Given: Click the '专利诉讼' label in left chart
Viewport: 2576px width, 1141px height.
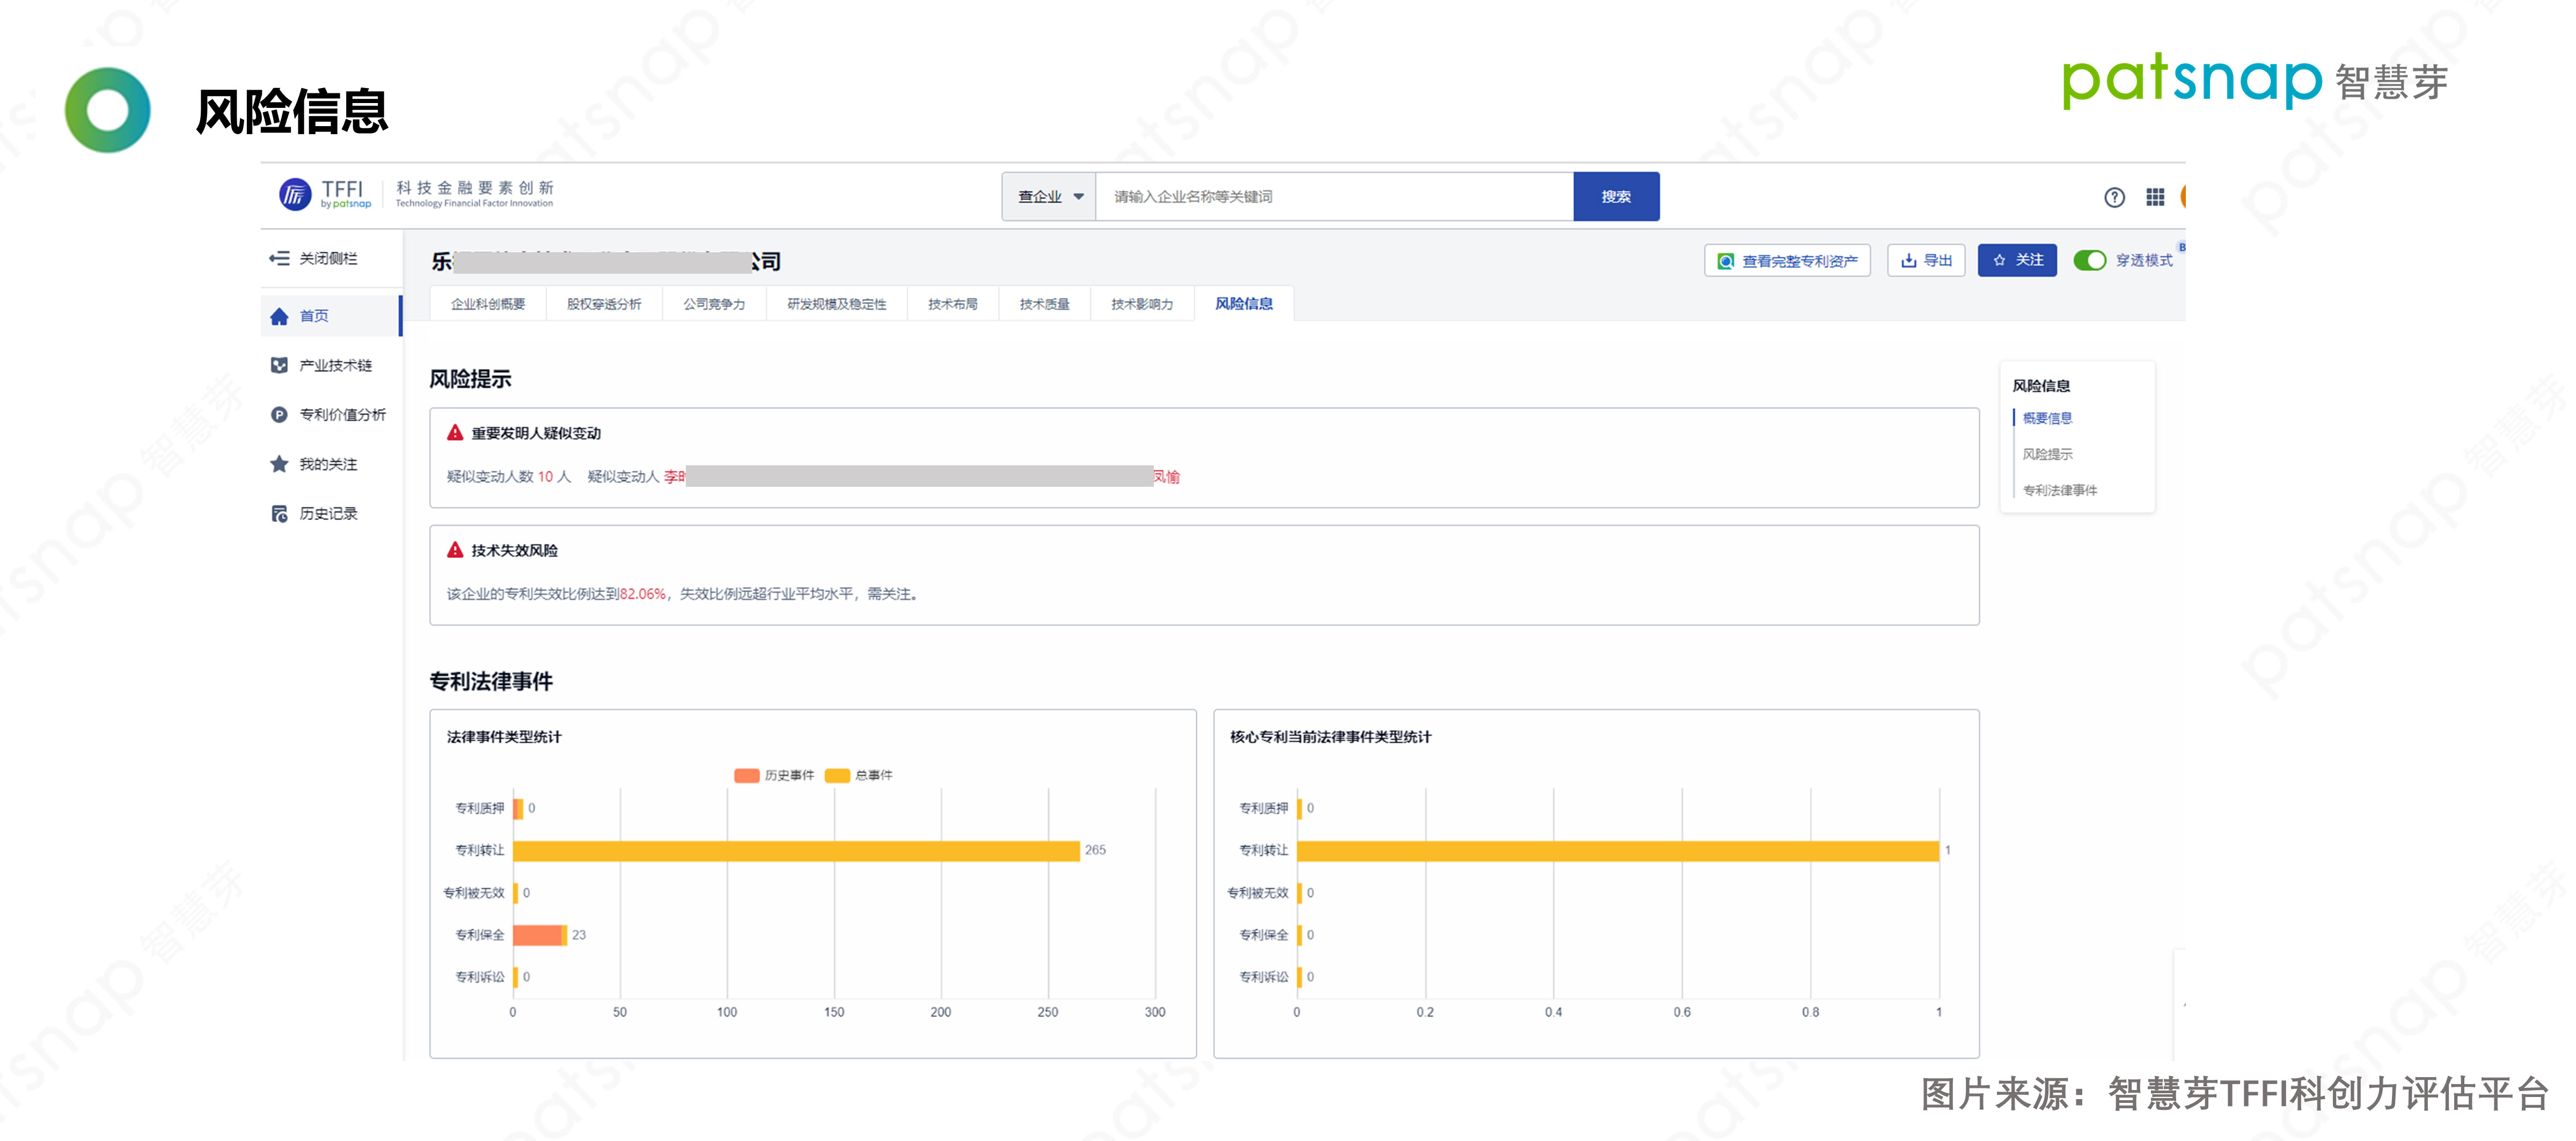Looking at the screenshot, I should click(480, 977).
